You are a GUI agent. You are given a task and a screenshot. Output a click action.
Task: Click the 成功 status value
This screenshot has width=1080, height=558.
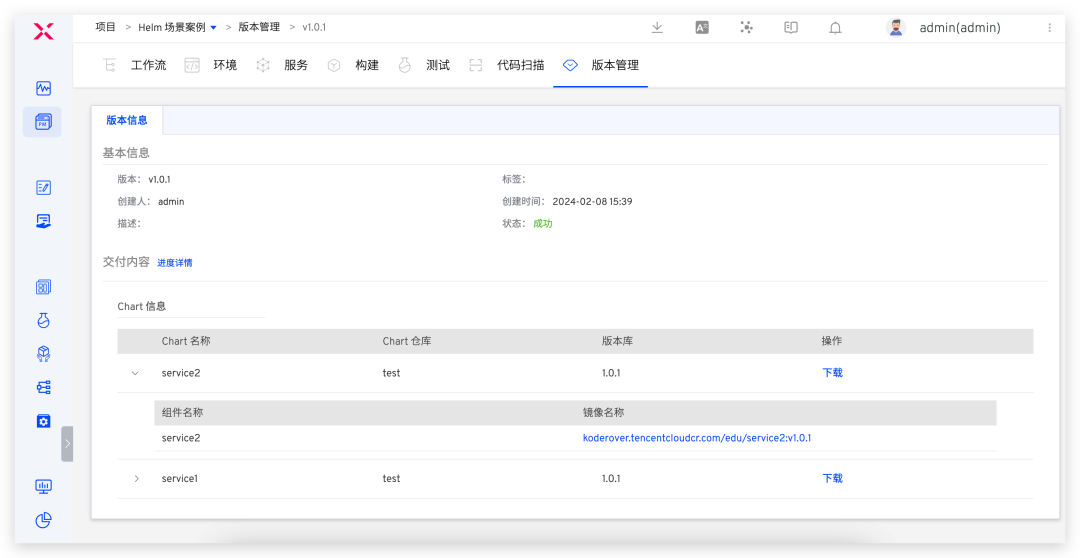coord(543,224)
